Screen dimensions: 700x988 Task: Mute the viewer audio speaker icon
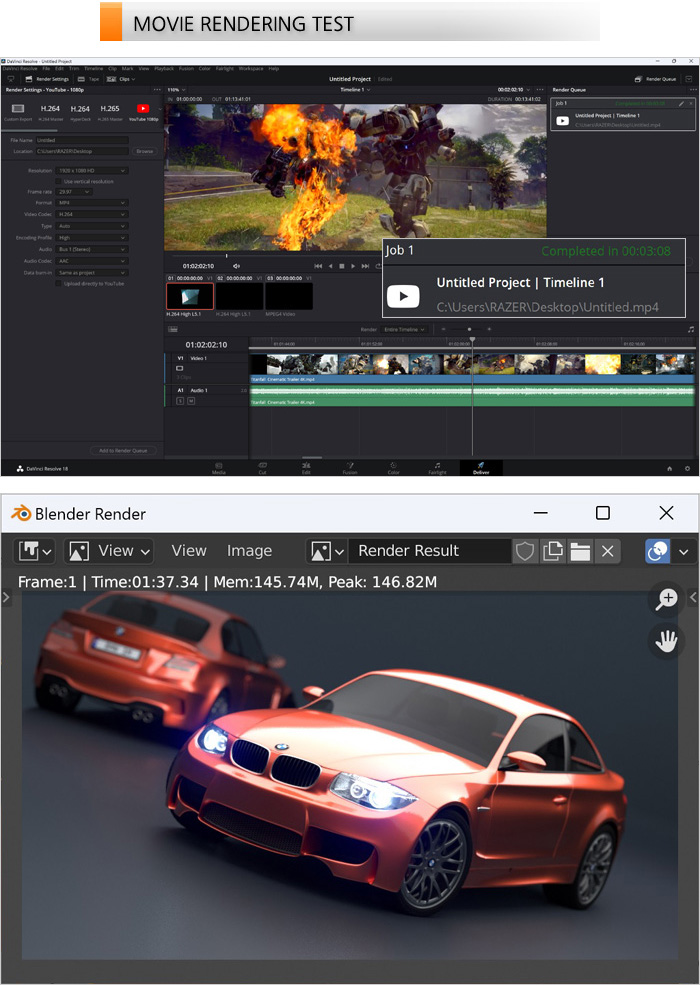[236, 266]
